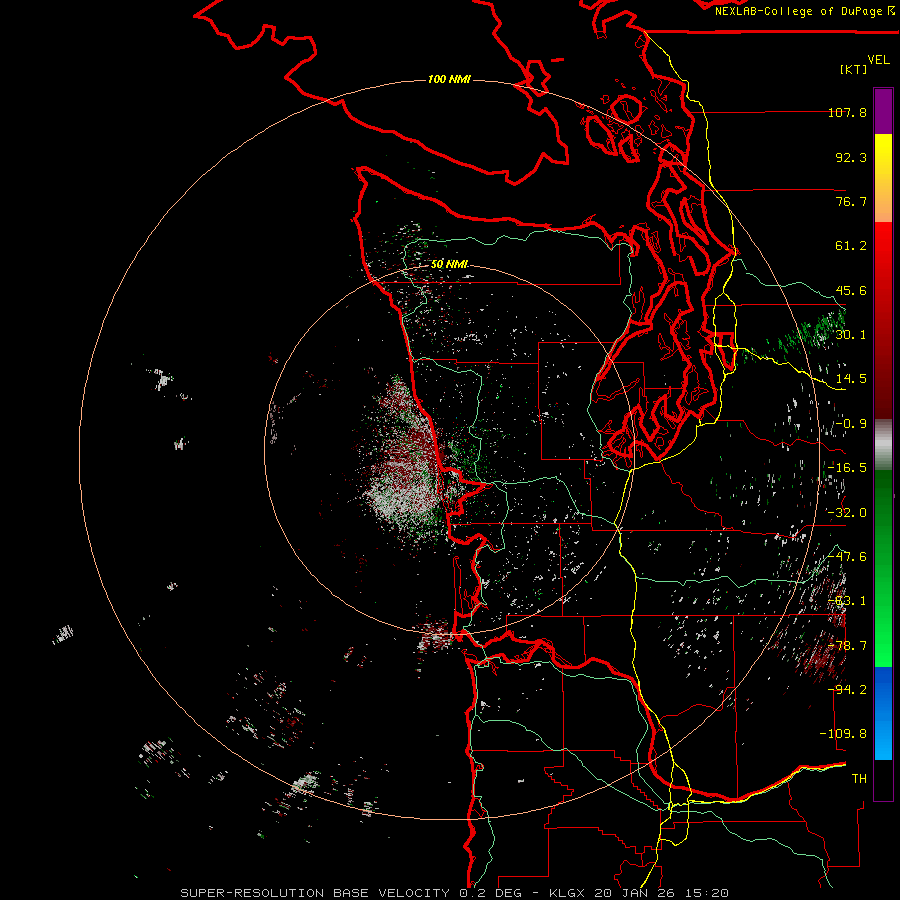The height and width of the screenshot is (900, 900).
Task: Select the 14.5 scale value
Action: pyautogui.click(x=851, y=379)
